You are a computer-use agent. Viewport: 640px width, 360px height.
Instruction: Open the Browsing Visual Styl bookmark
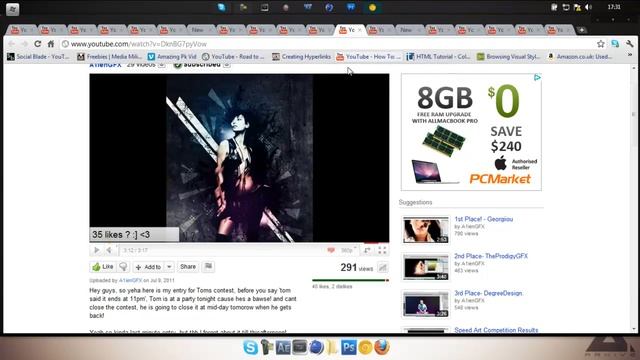(509, 57)
